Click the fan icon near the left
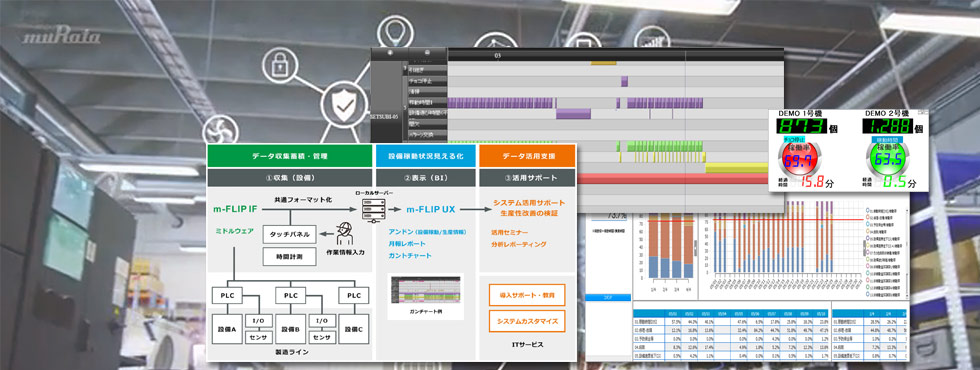 coord(221,129)
